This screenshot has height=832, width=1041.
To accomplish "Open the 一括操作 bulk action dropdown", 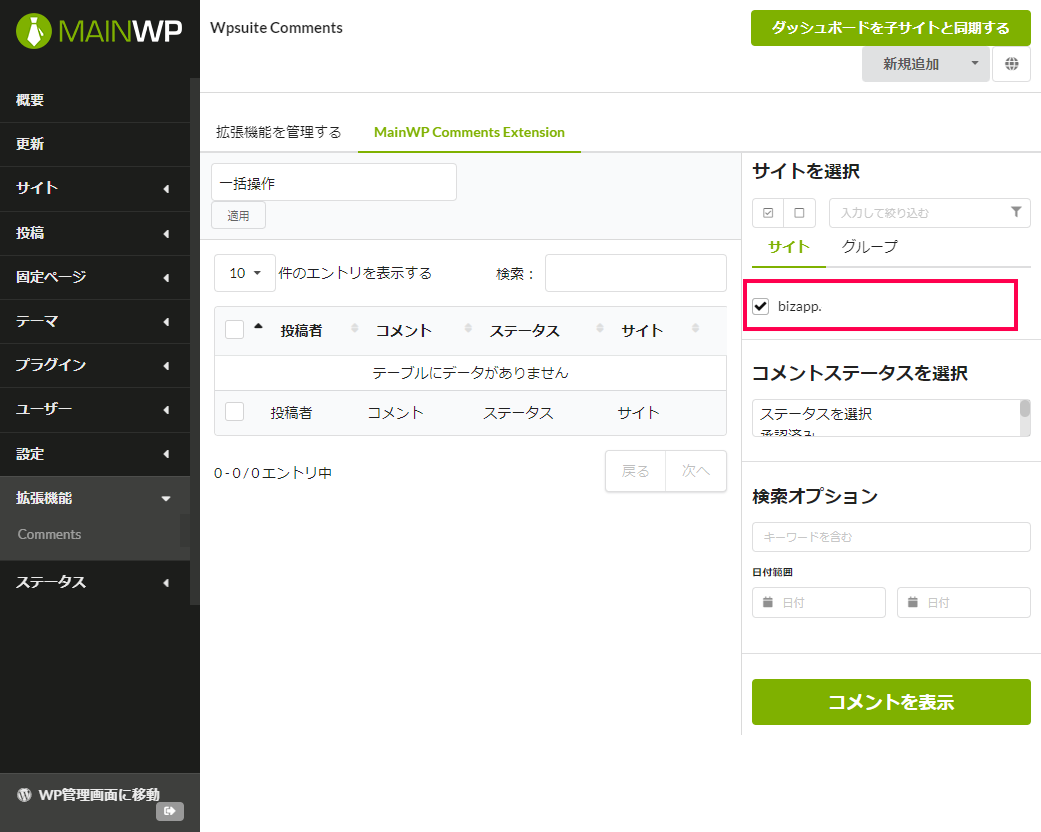I will [x=334, y=183].
